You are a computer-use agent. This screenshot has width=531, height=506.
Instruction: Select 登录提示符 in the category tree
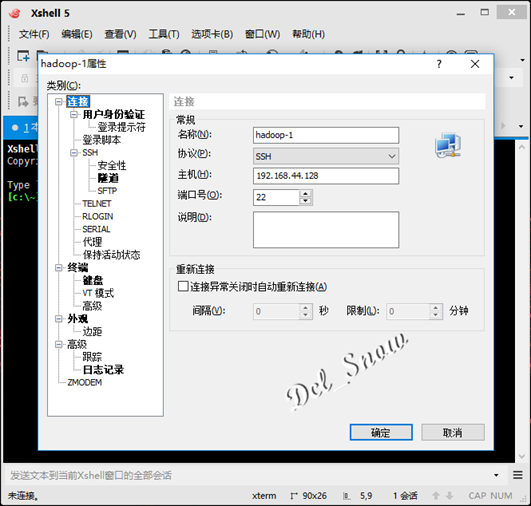[x=122, y=127]
